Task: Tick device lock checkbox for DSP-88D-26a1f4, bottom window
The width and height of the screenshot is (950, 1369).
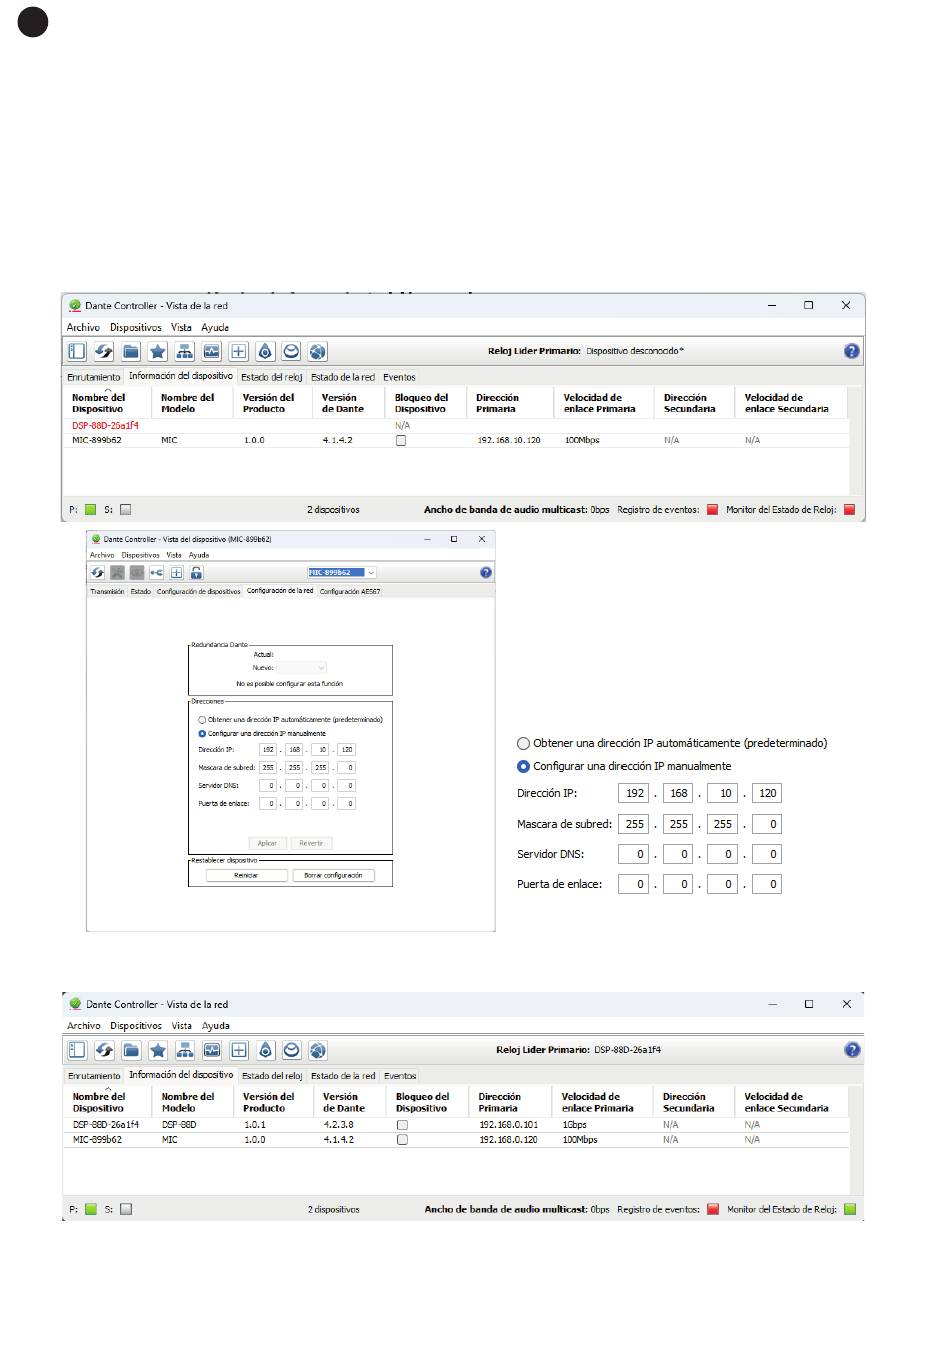Action: pos(402,1124)
